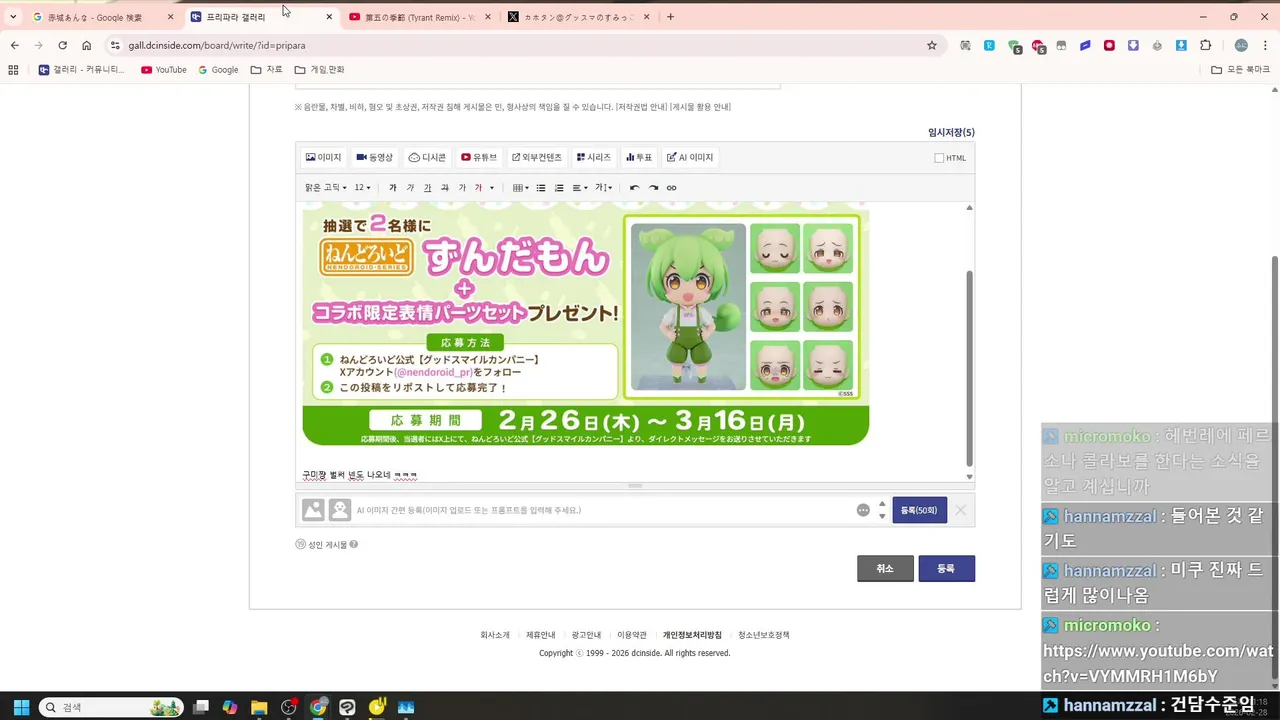
Task: Apply the red font color swatch
Action: coord(478,188)
